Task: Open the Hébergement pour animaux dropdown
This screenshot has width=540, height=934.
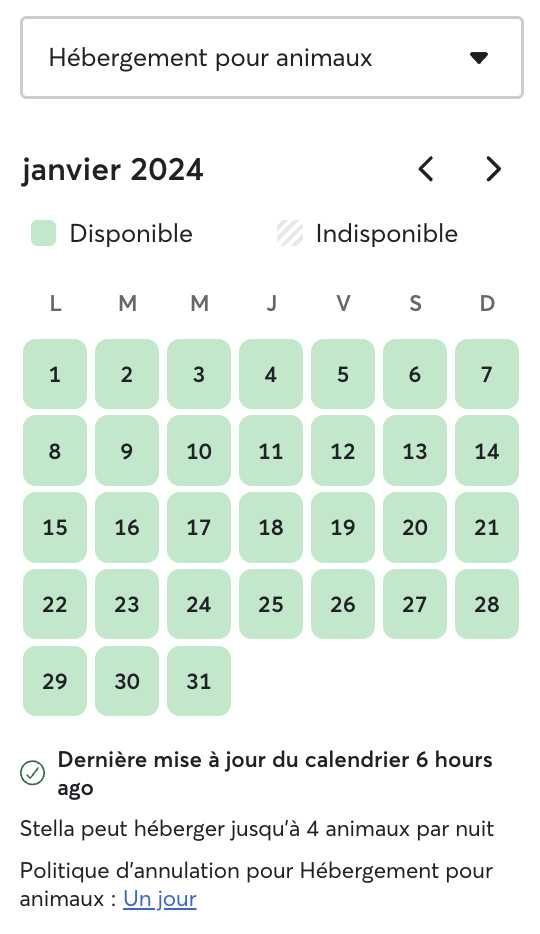Action: (x=272, y=58)
